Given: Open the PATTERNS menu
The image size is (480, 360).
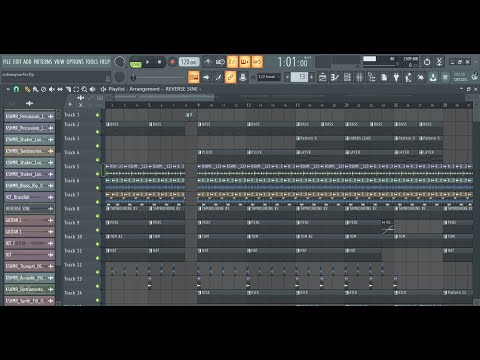Looking at the screenshot, I should click(x=43, y=62).
